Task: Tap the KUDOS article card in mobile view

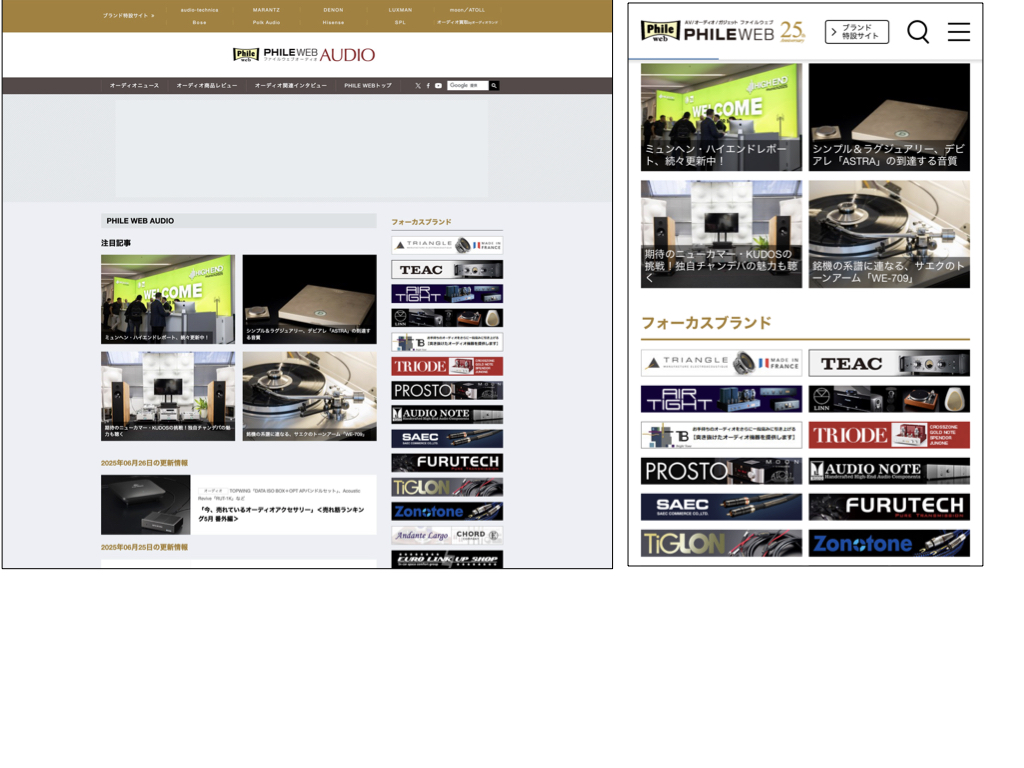Action: (721, 234)
